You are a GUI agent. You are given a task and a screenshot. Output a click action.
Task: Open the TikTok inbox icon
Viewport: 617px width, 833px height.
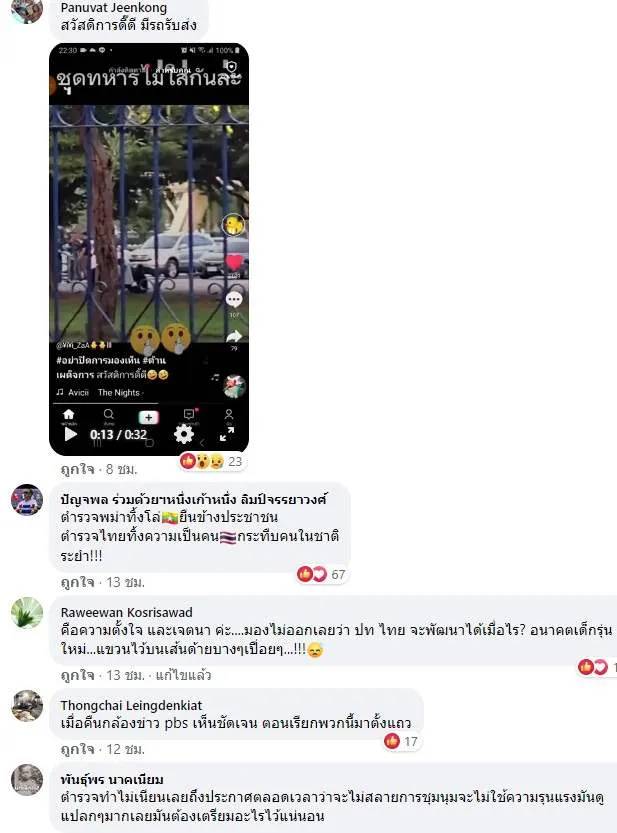click(x=189, y=413)
